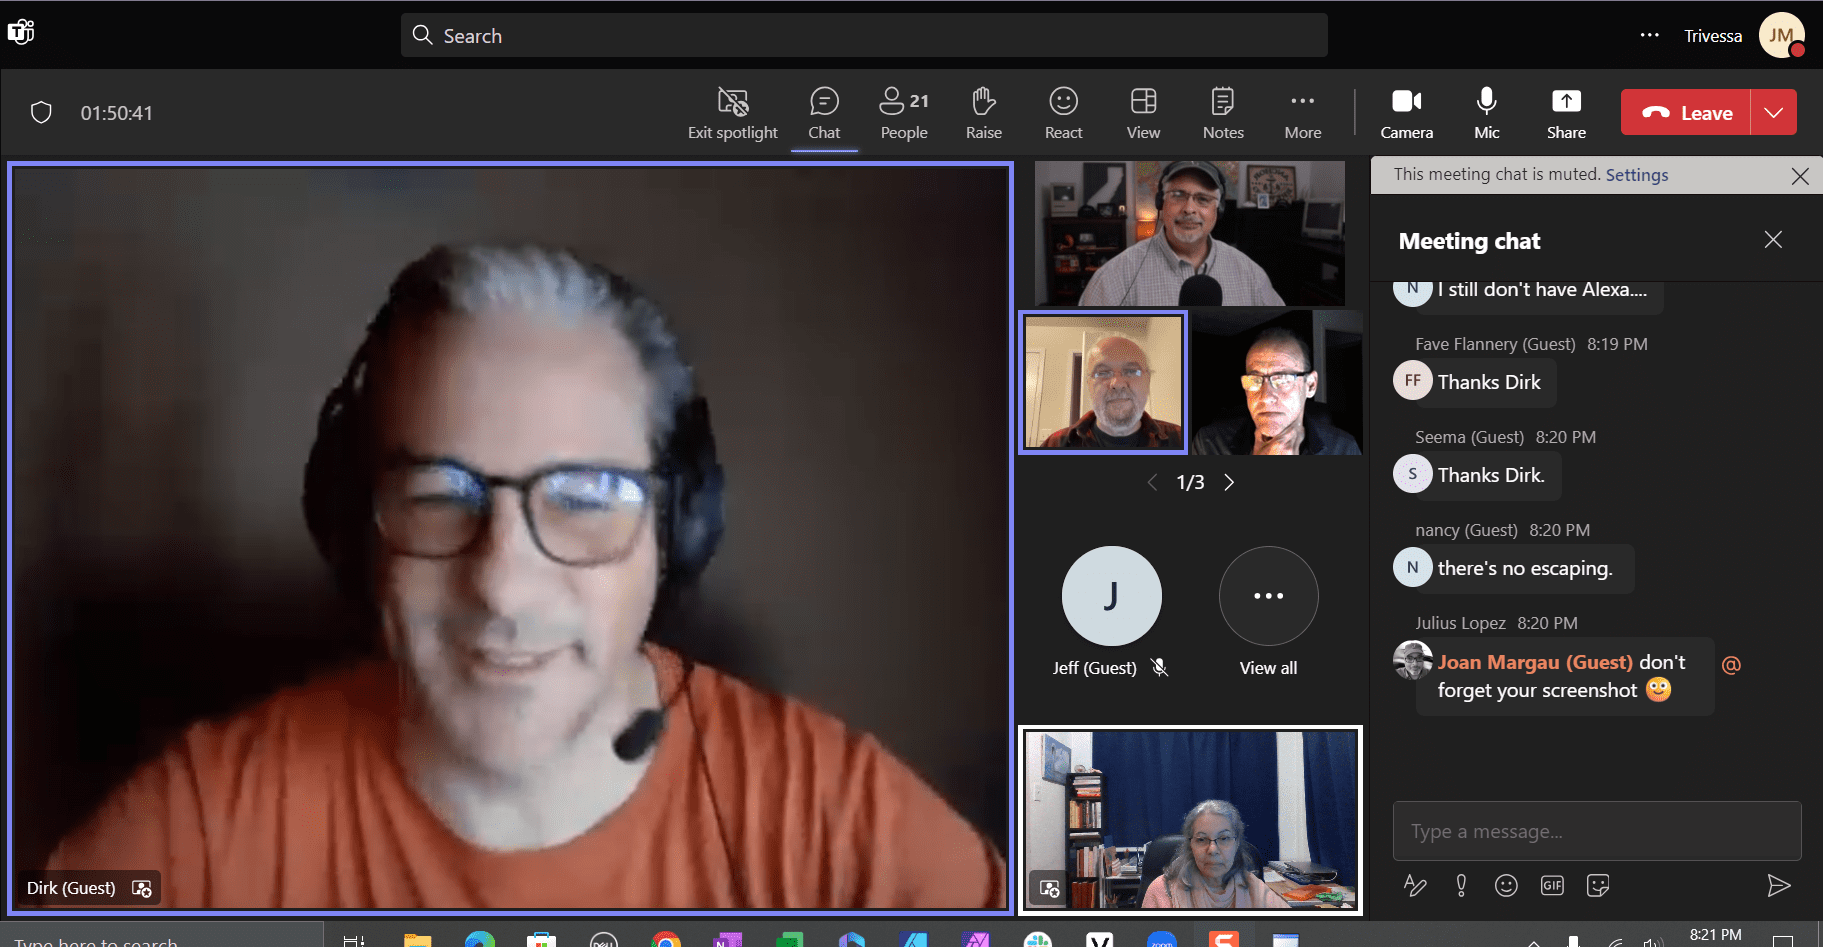Open the message format options
The image size is (1823, 947).
(x=1414, y=885)
